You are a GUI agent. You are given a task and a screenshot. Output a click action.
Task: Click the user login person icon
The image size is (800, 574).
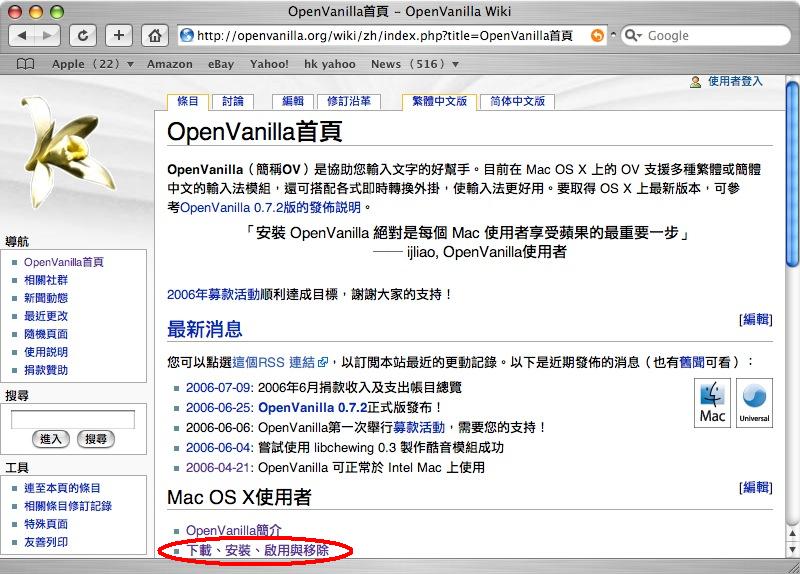695,82
